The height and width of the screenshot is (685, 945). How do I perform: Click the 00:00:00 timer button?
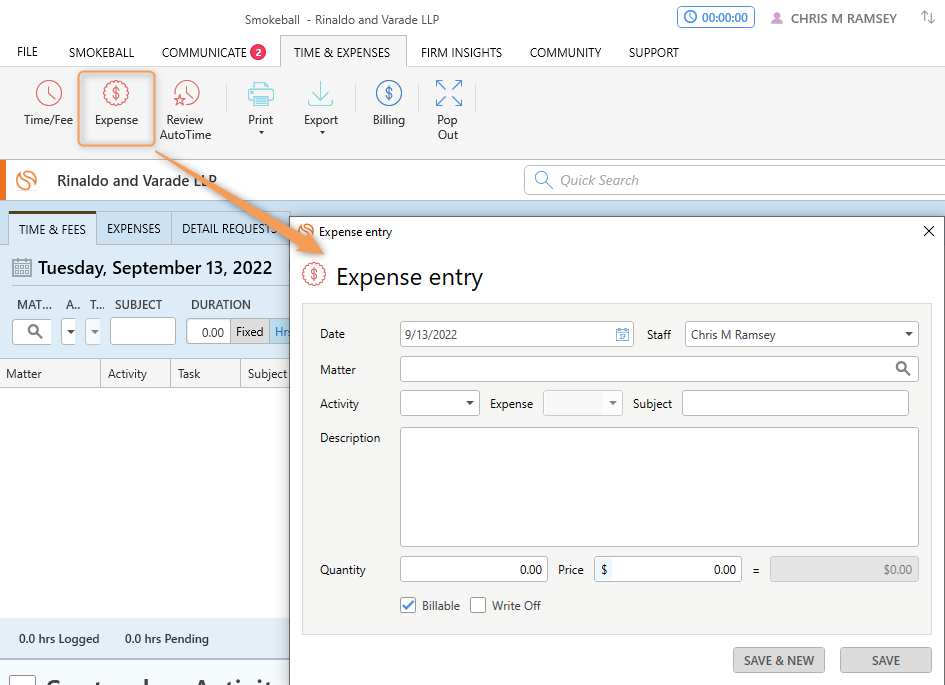coord(716,17)
